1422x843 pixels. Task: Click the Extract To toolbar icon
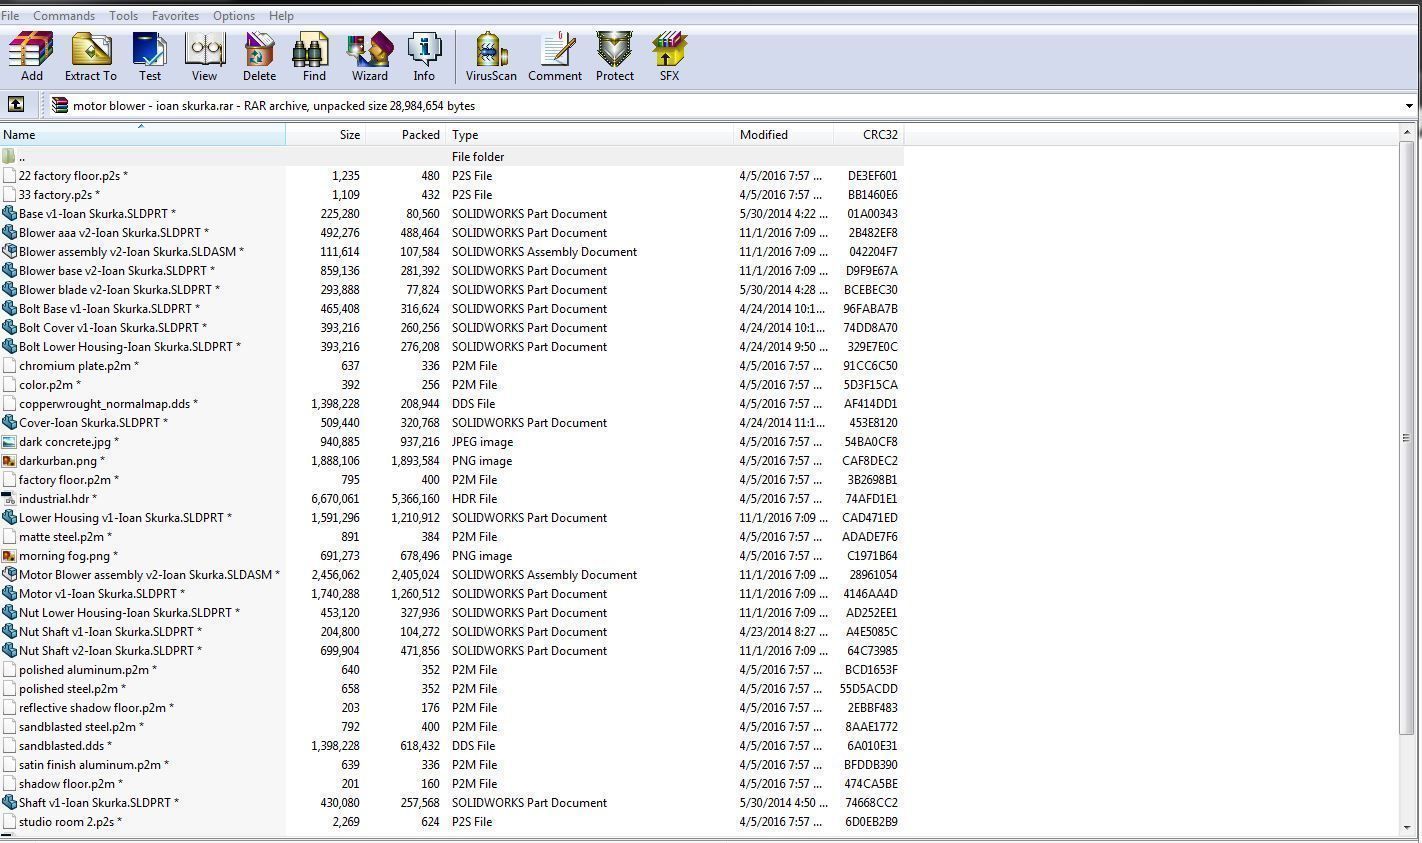tap(90, 56)
